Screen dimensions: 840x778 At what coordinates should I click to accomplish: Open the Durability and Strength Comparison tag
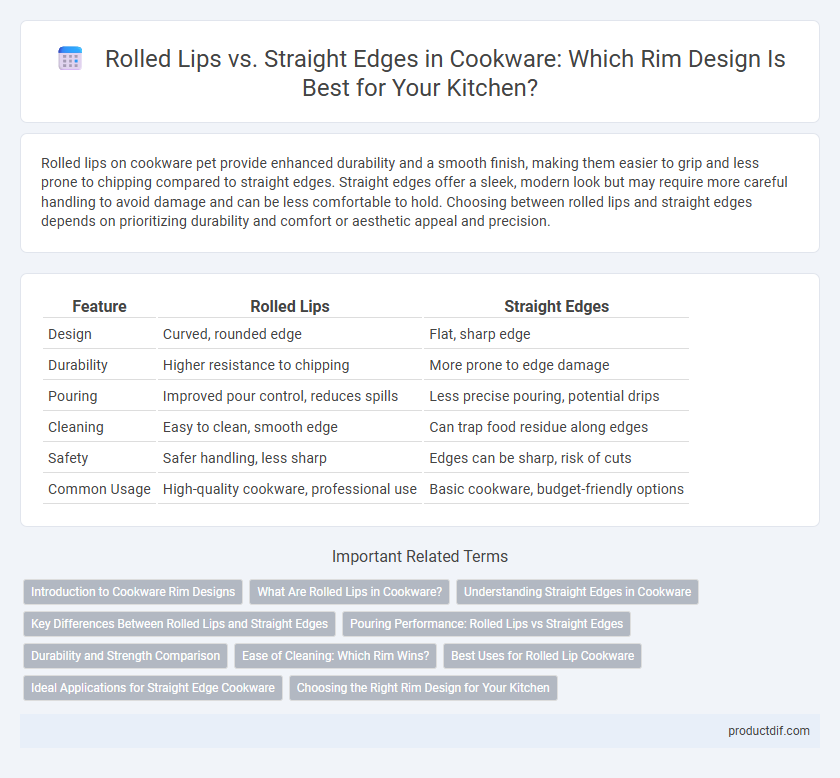(x=125, y=656)
